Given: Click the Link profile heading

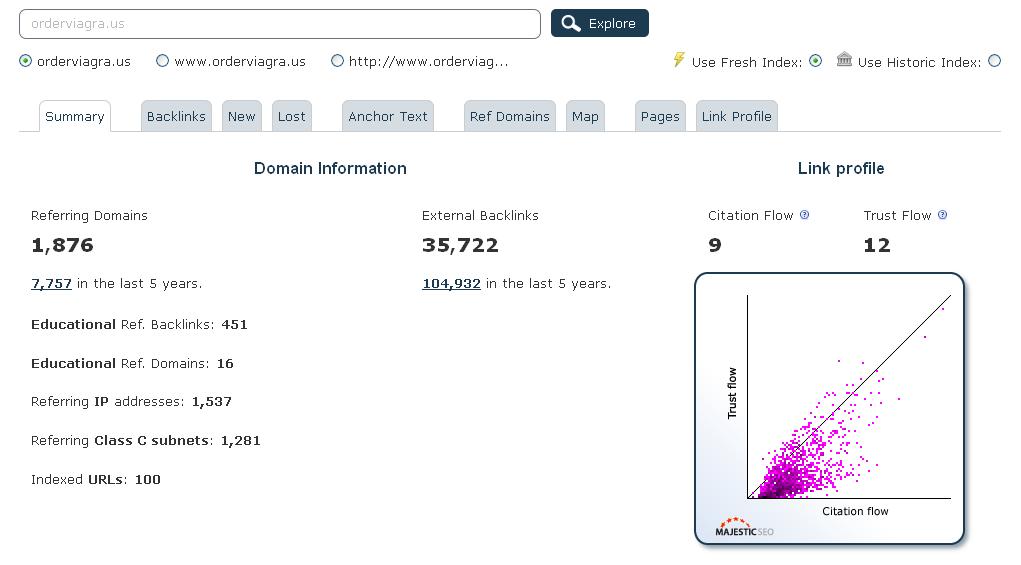Looking at the screenshot, I should point(841,169).
